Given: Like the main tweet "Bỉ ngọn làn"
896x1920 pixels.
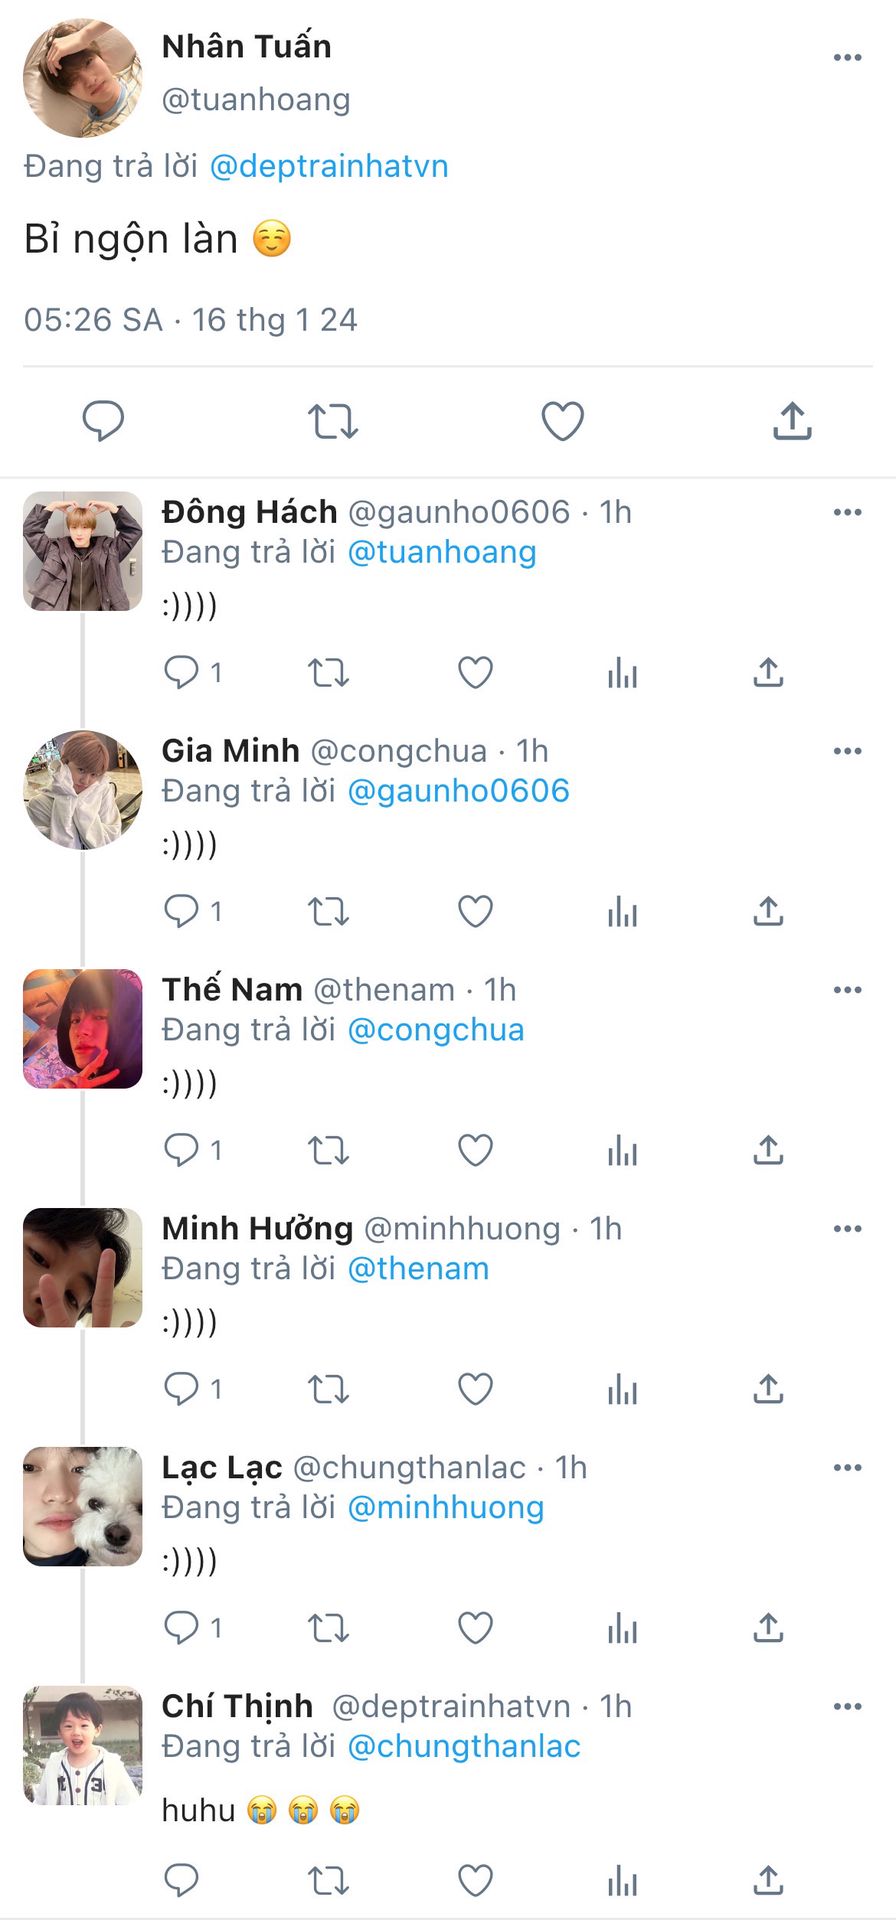Looking at the screenshot, I should (562, 421).
